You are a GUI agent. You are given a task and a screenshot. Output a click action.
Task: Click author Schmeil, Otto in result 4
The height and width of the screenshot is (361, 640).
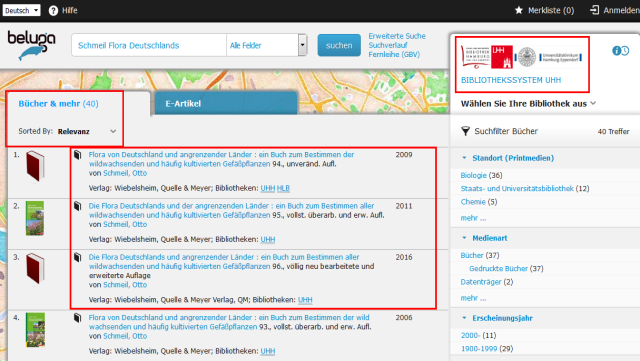tap(125, 336)
